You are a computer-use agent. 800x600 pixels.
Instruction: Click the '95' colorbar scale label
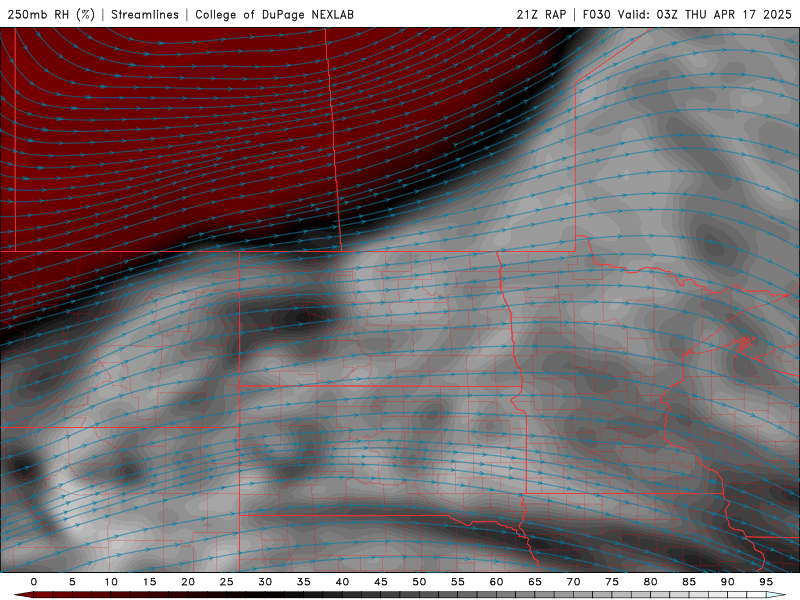coord(766,582)
